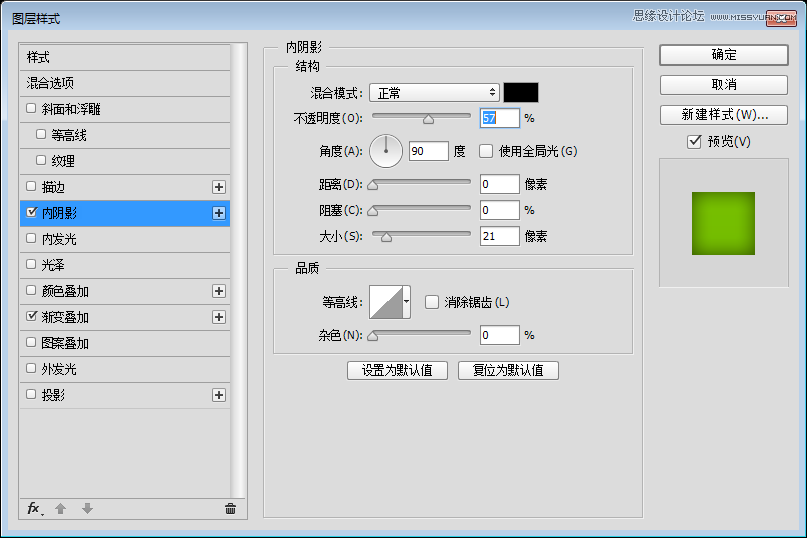
Task: Open the 样式 list item
Action: pyautogui.click(x=125, y=57)
